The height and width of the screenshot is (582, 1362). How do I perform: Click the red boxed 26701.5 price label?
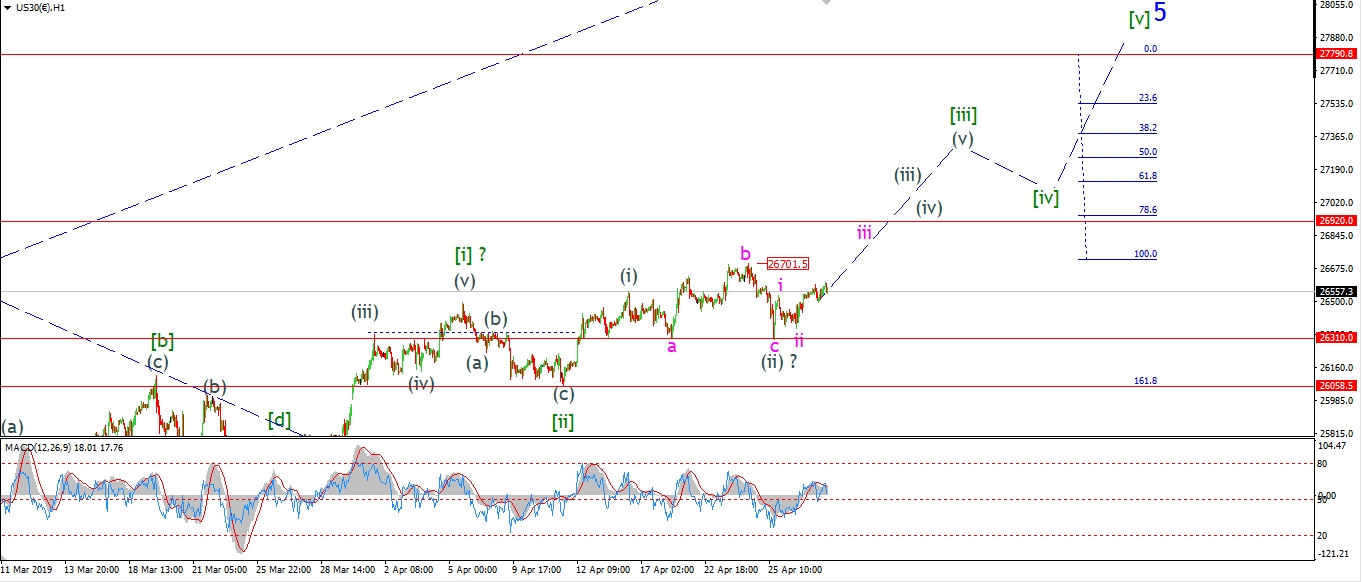tap(788, 264)
